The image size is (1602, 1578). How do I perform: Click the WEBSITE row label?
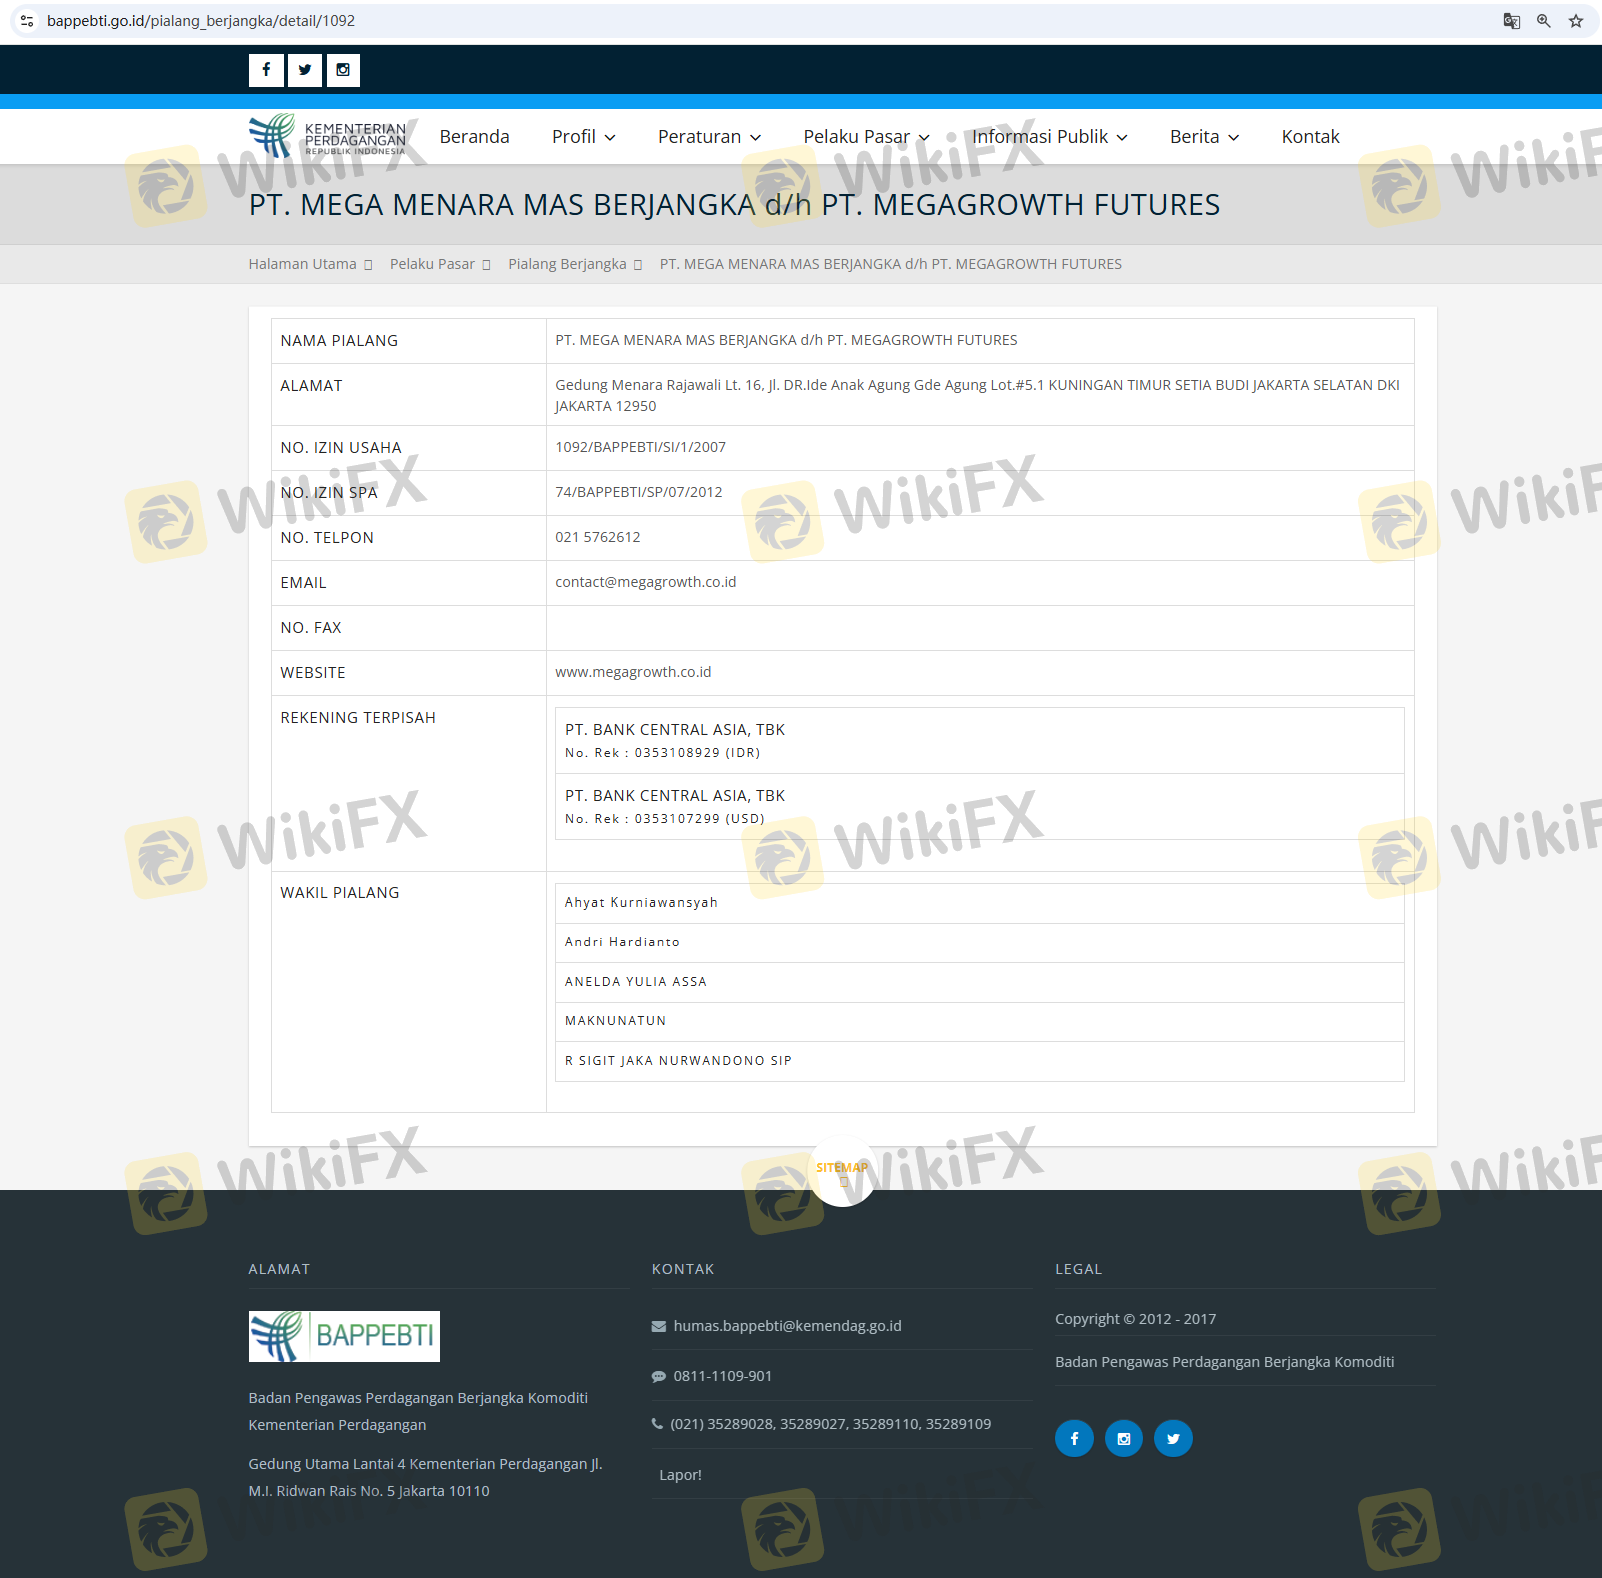point(313,673)
